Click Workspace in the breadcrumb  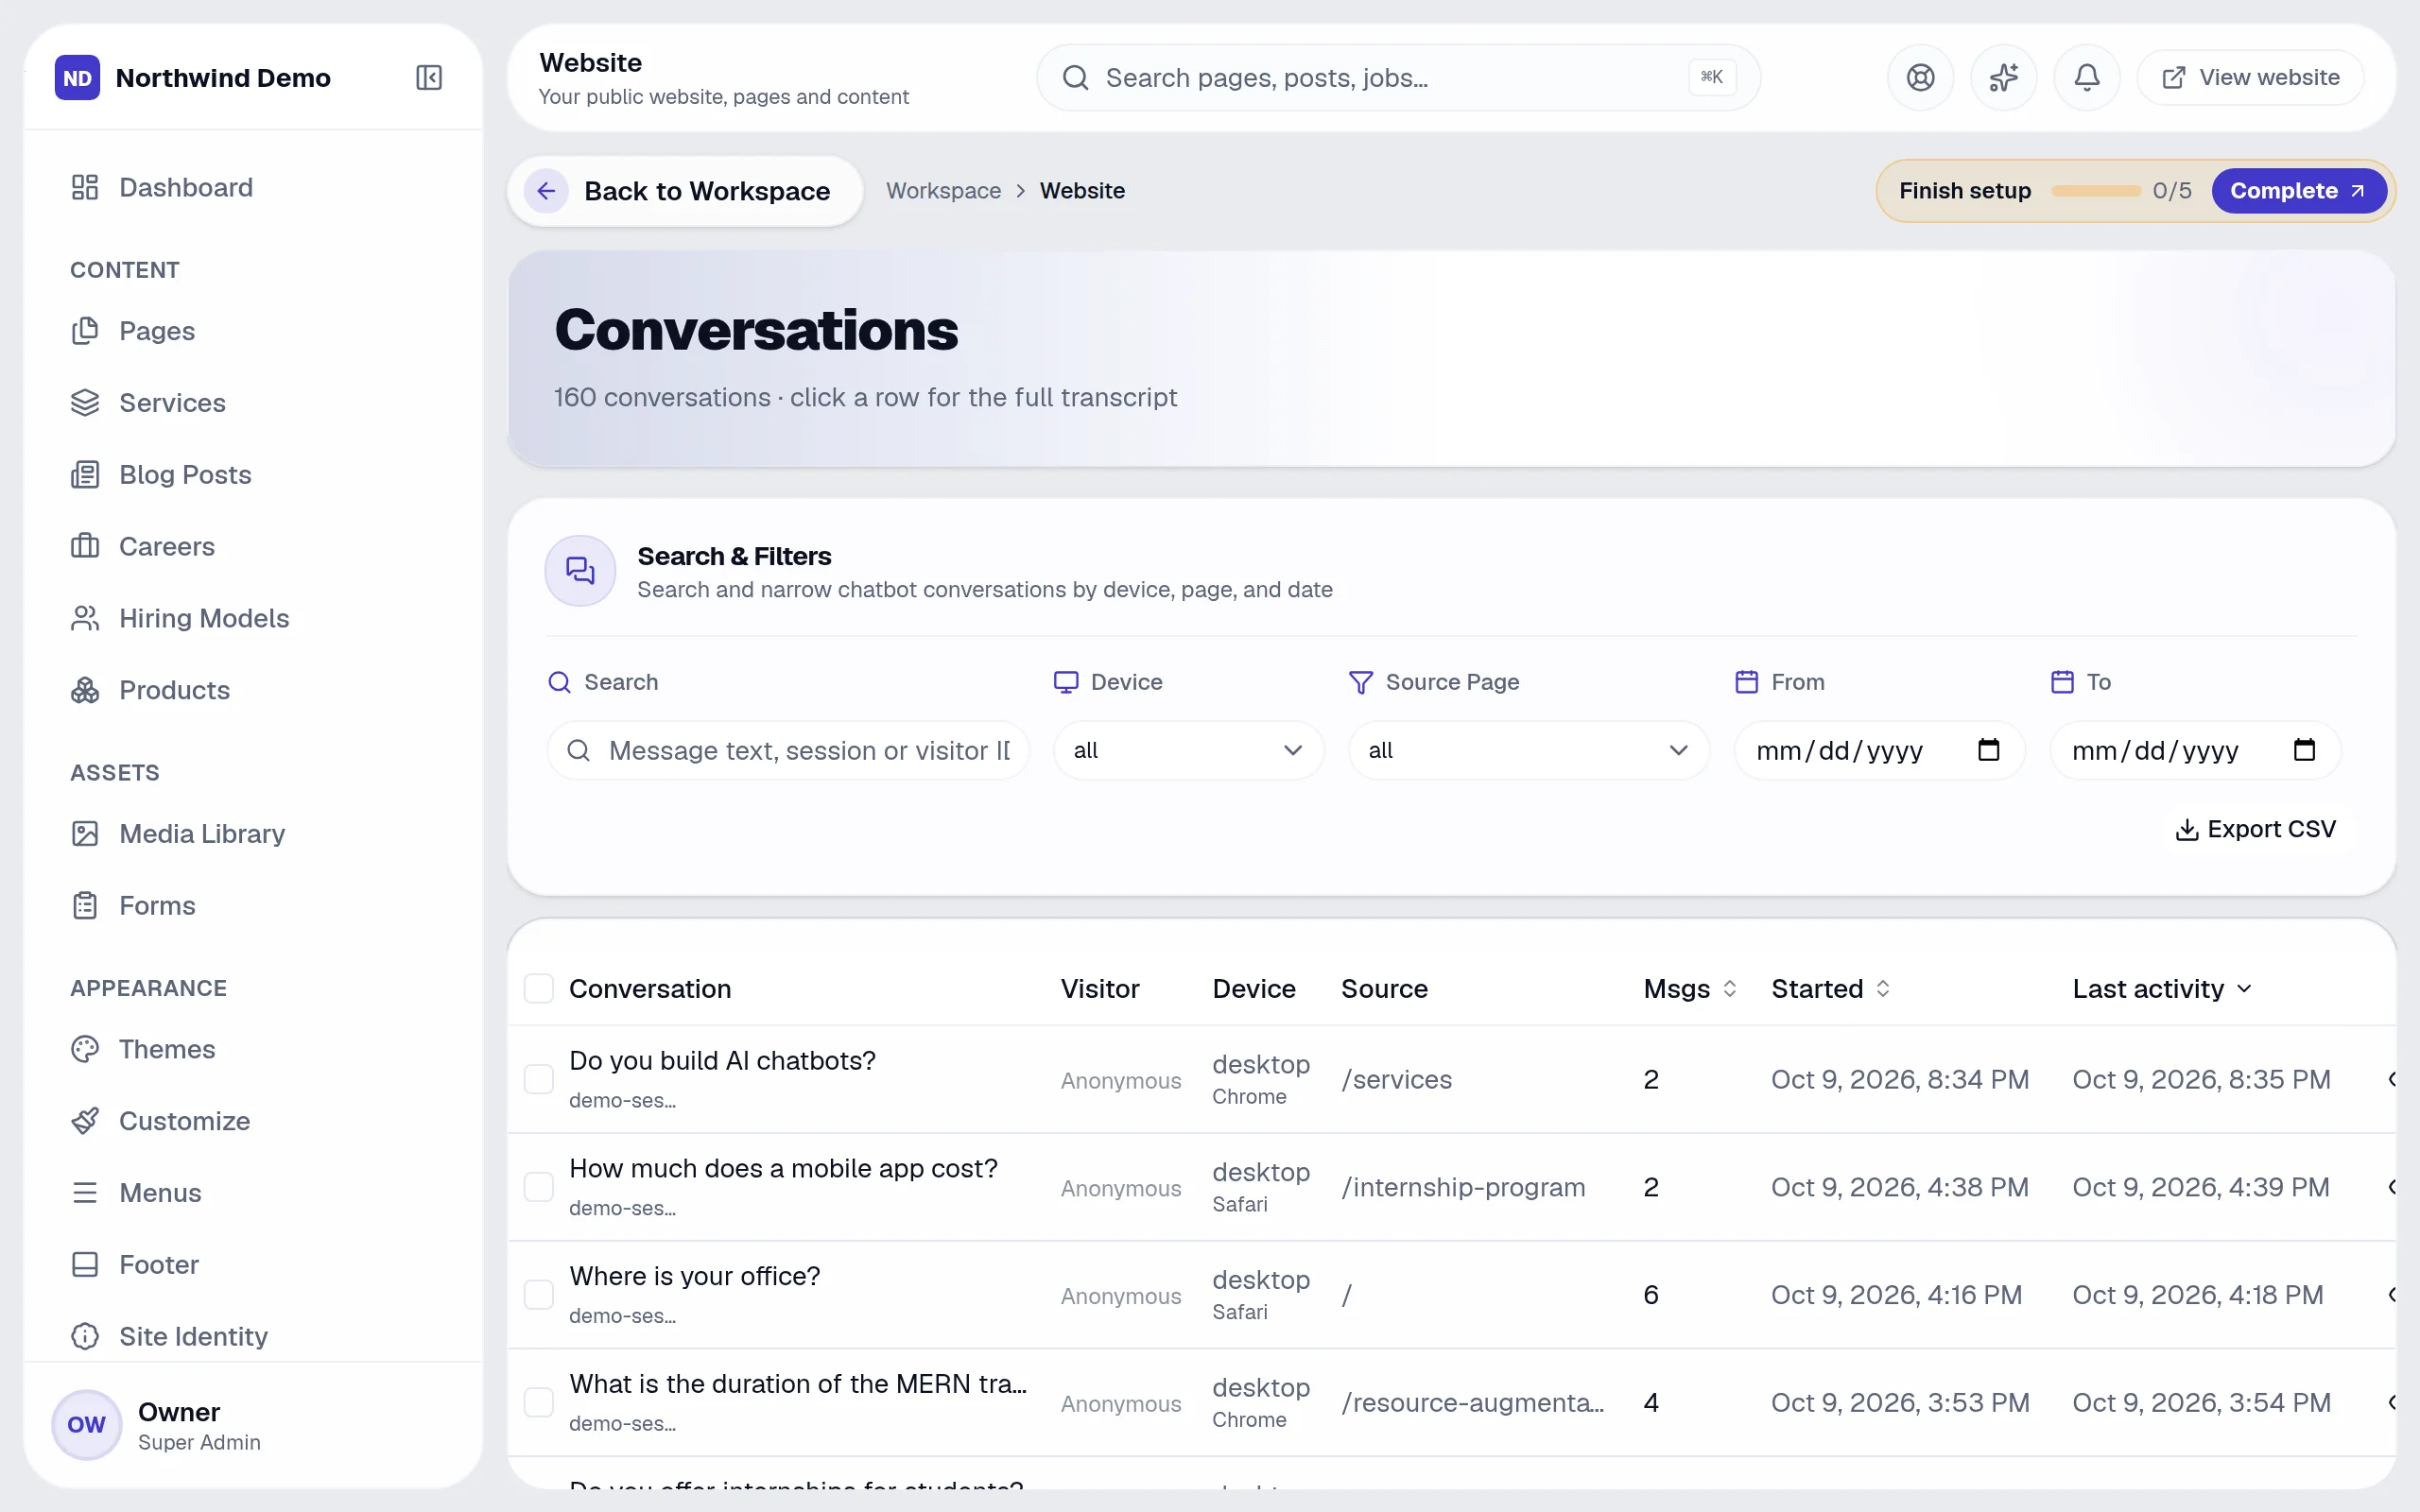(943, 190)
